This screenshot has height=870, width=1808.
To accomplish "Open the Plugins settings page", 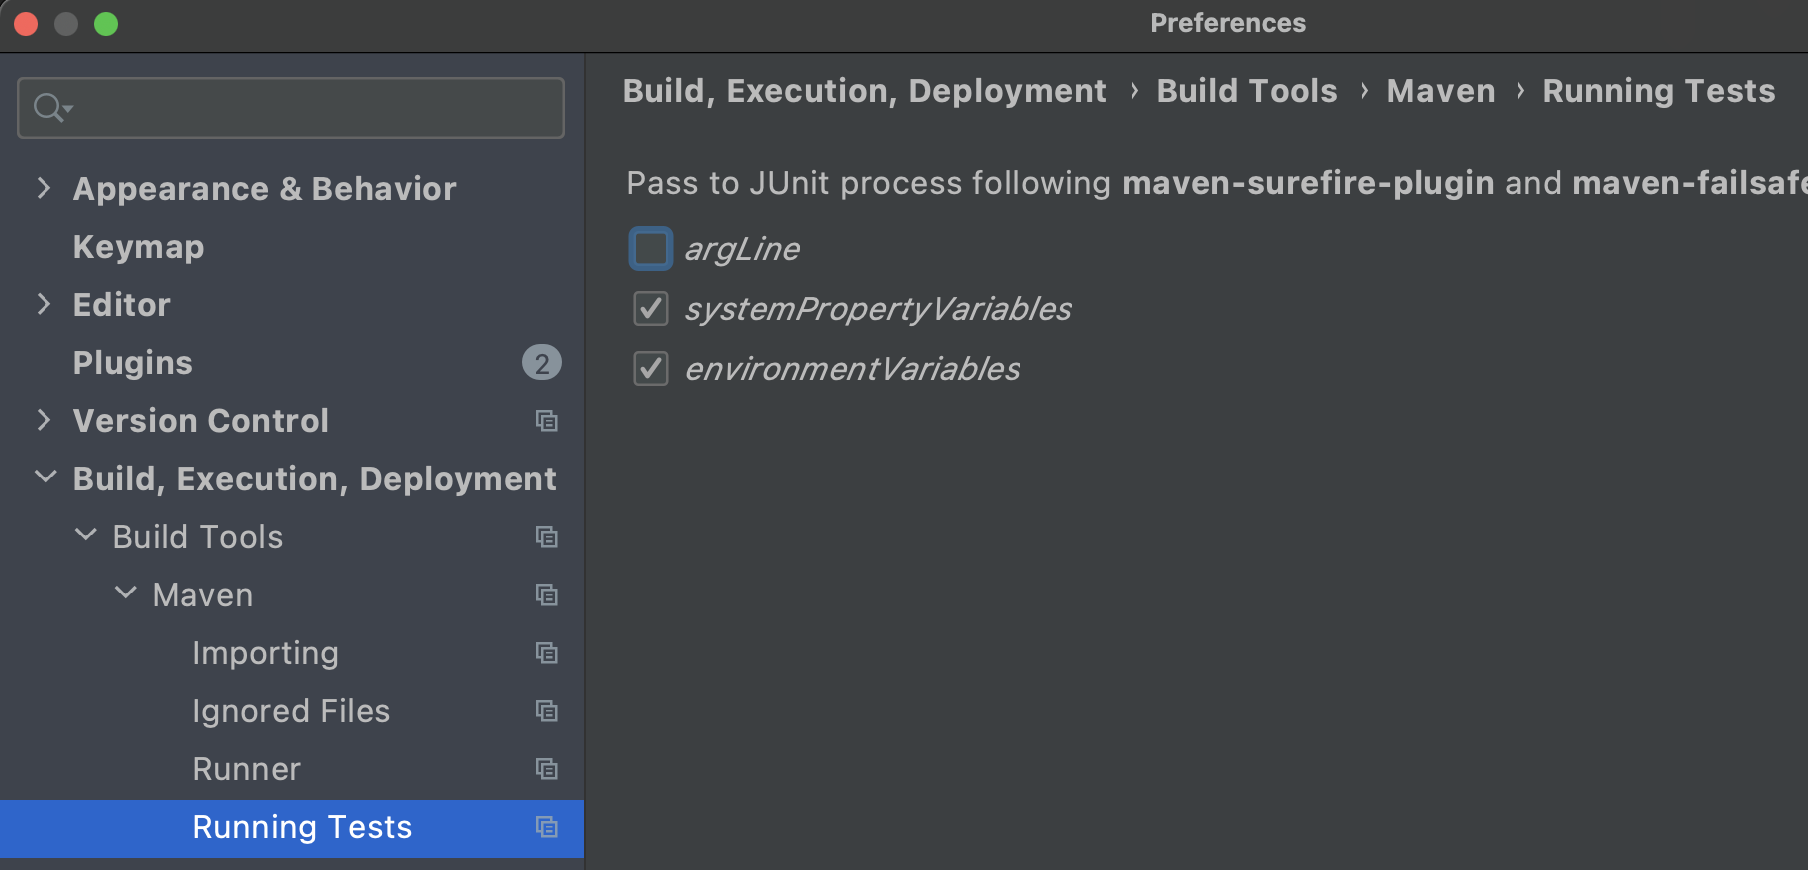I will pyautogui.click(x=133, y=363).
